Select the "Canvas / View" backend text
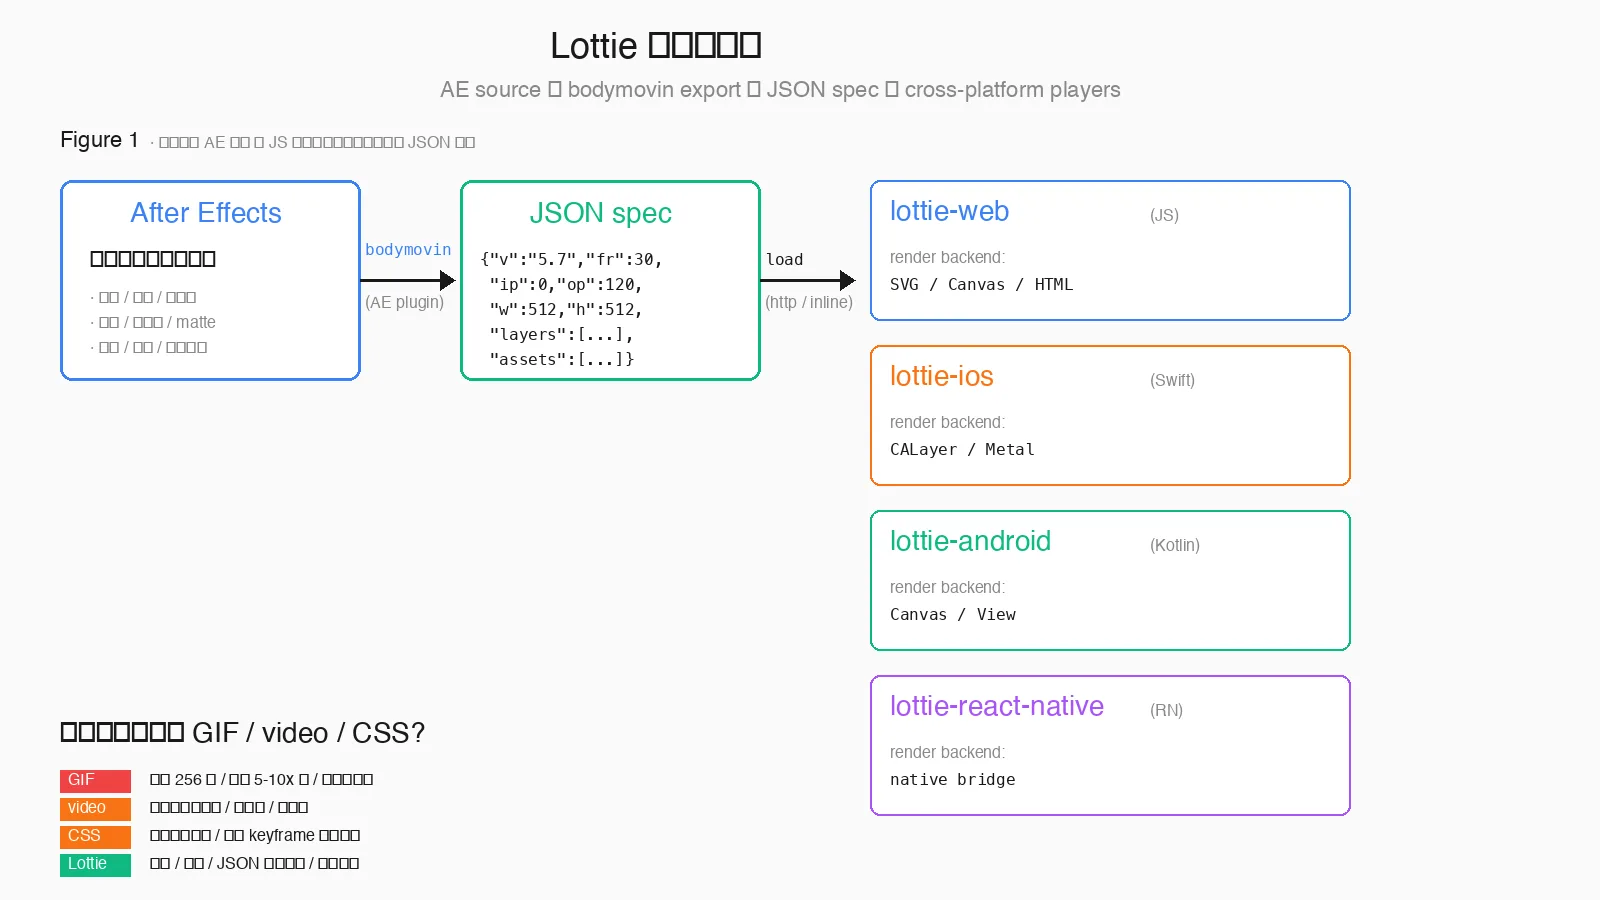The height and width of the screenshot is (900, 1600). [952, 615]
